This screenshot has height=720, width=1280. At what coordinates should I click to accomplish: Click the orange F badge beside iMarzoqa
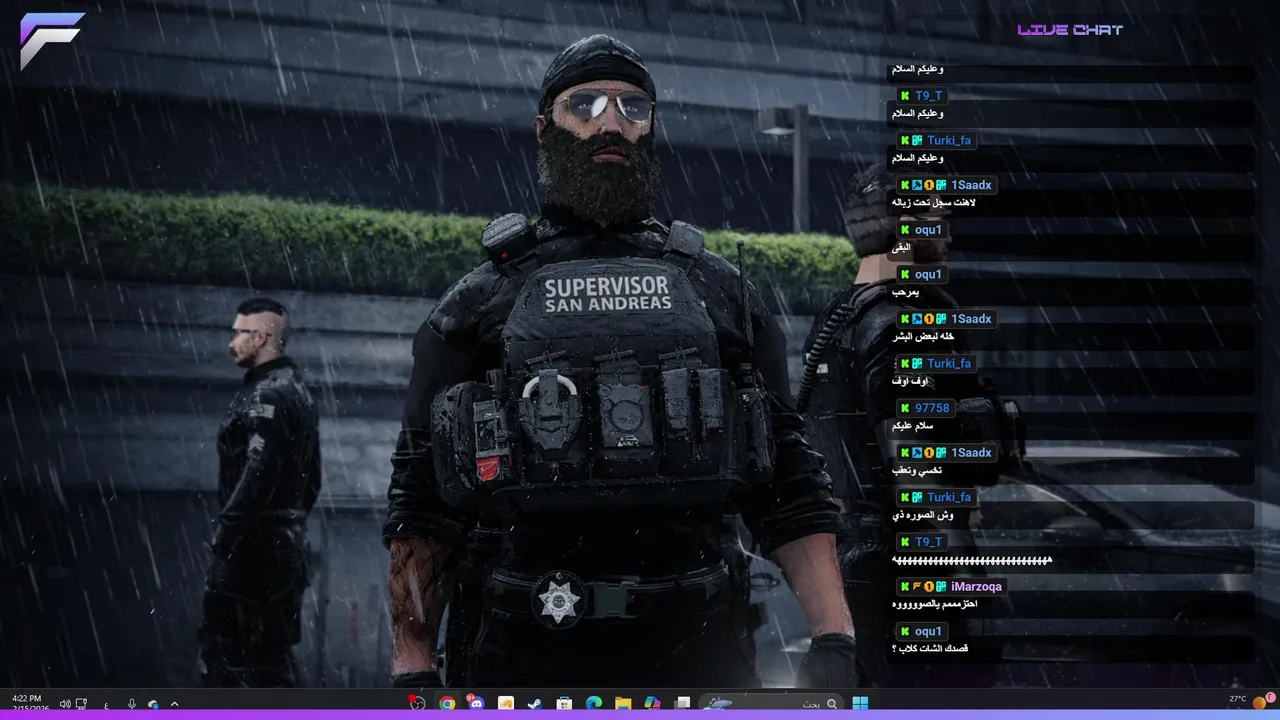[916, 586]
